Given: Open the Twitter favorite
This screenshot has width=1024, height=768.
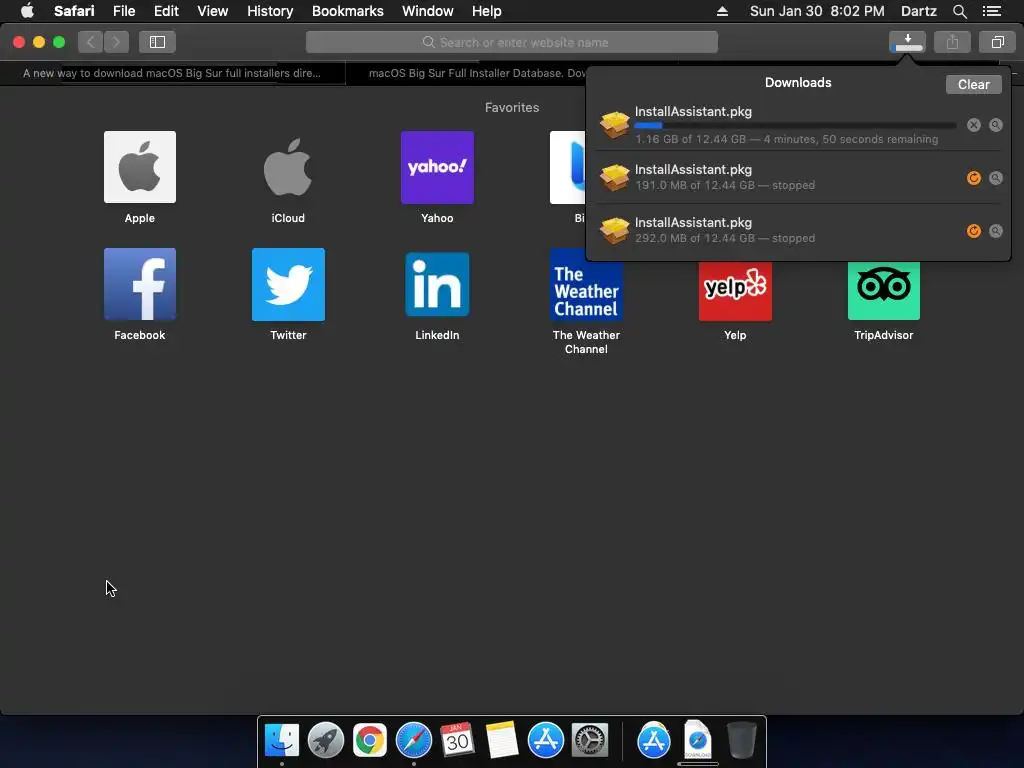Looking at the screenshot, I should (x=288, y=294).
